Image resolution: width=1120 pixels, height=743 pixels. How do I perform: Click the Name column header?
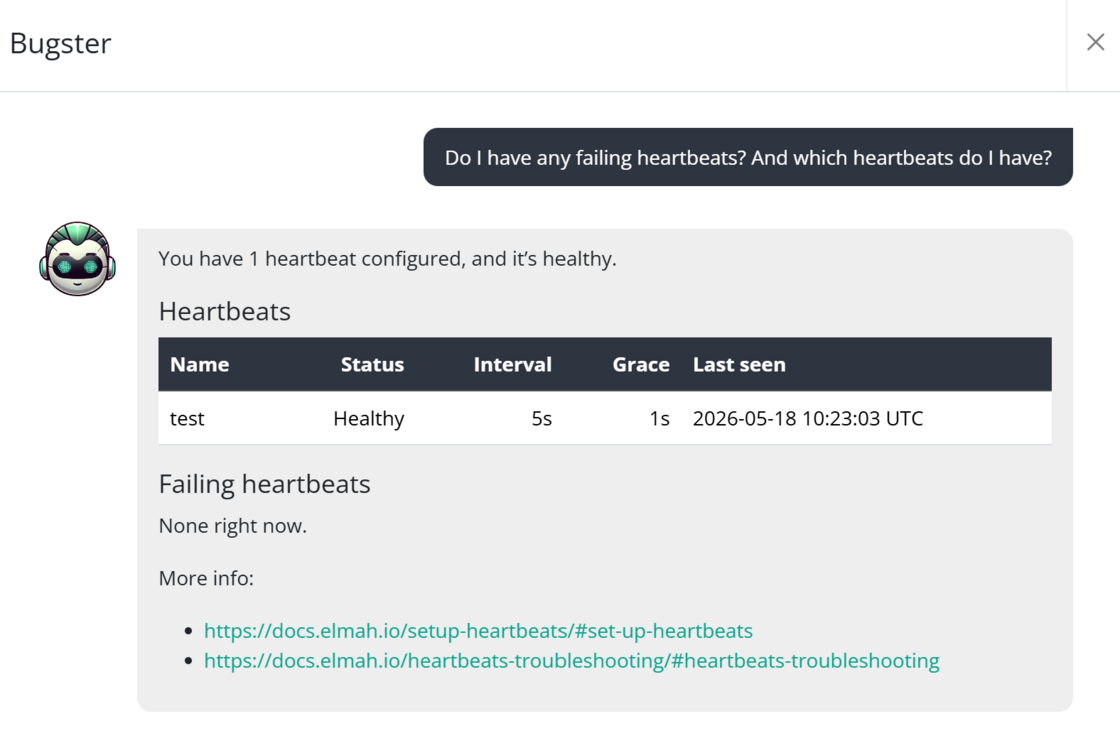pyautogui.click(x=199, y=364)
